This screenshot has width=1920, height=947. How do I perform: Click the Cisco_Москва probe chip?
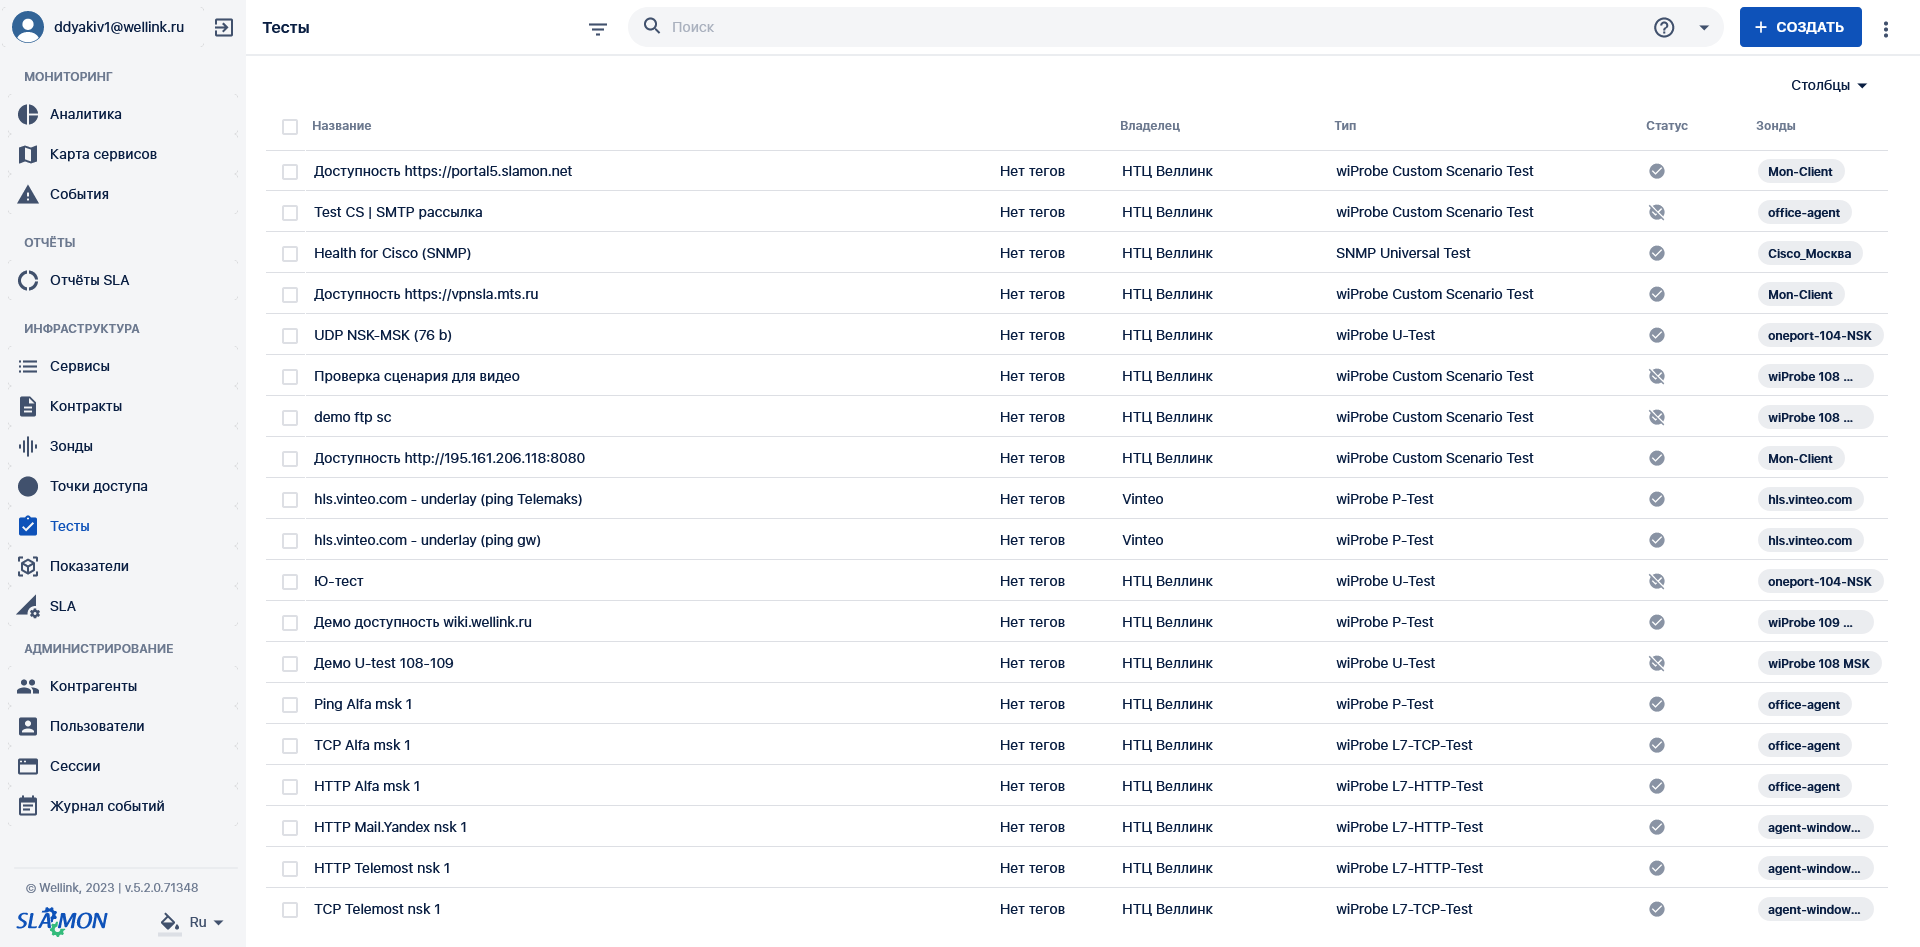pyautogui.click(x=1809, y=253)
